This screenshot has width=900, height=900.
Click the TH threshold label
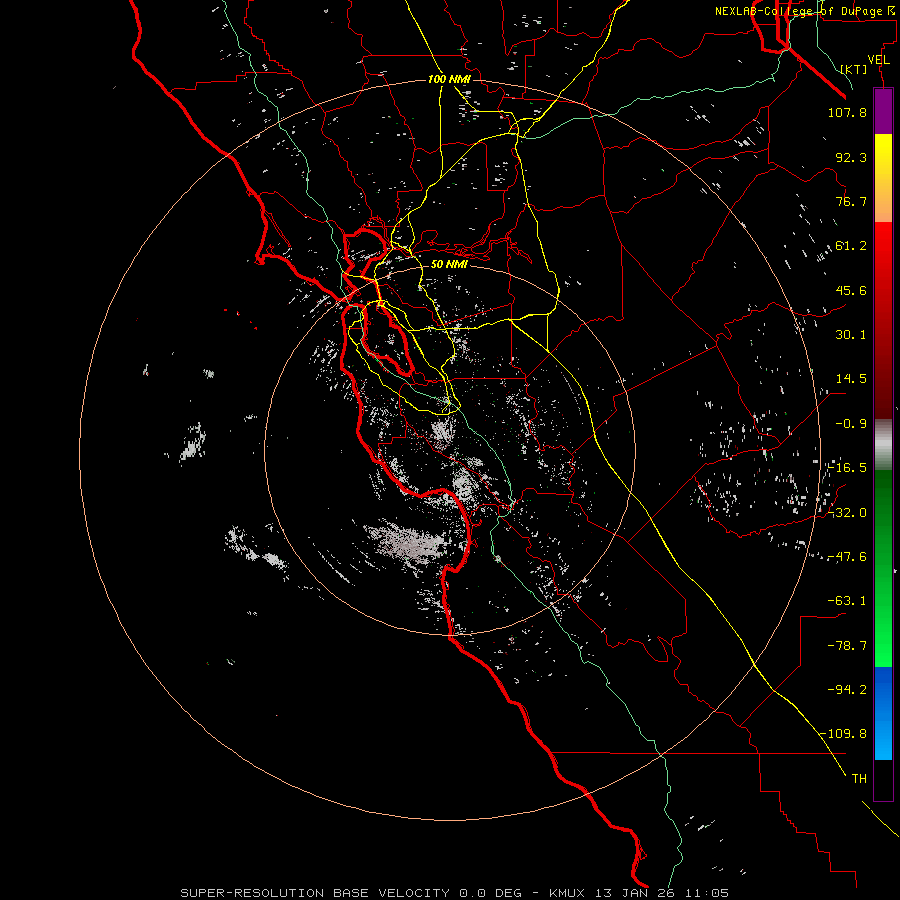coord(859,779)
